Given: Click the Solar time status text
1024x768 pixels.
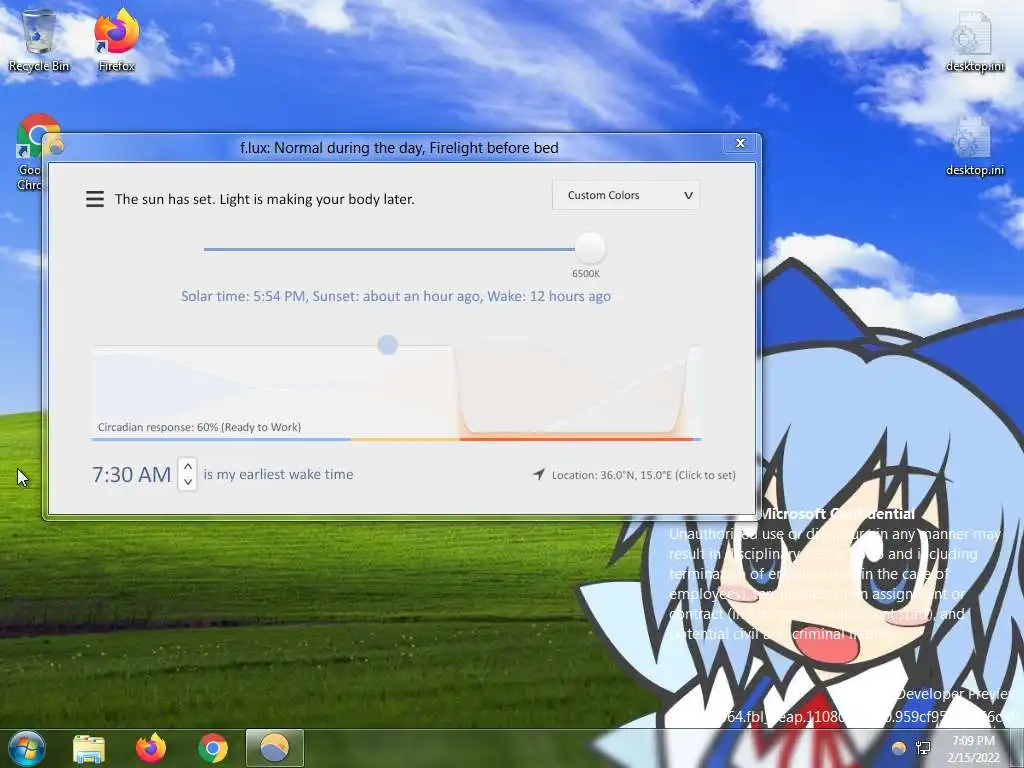Looking at the screenshot, I should click(396, 296).
